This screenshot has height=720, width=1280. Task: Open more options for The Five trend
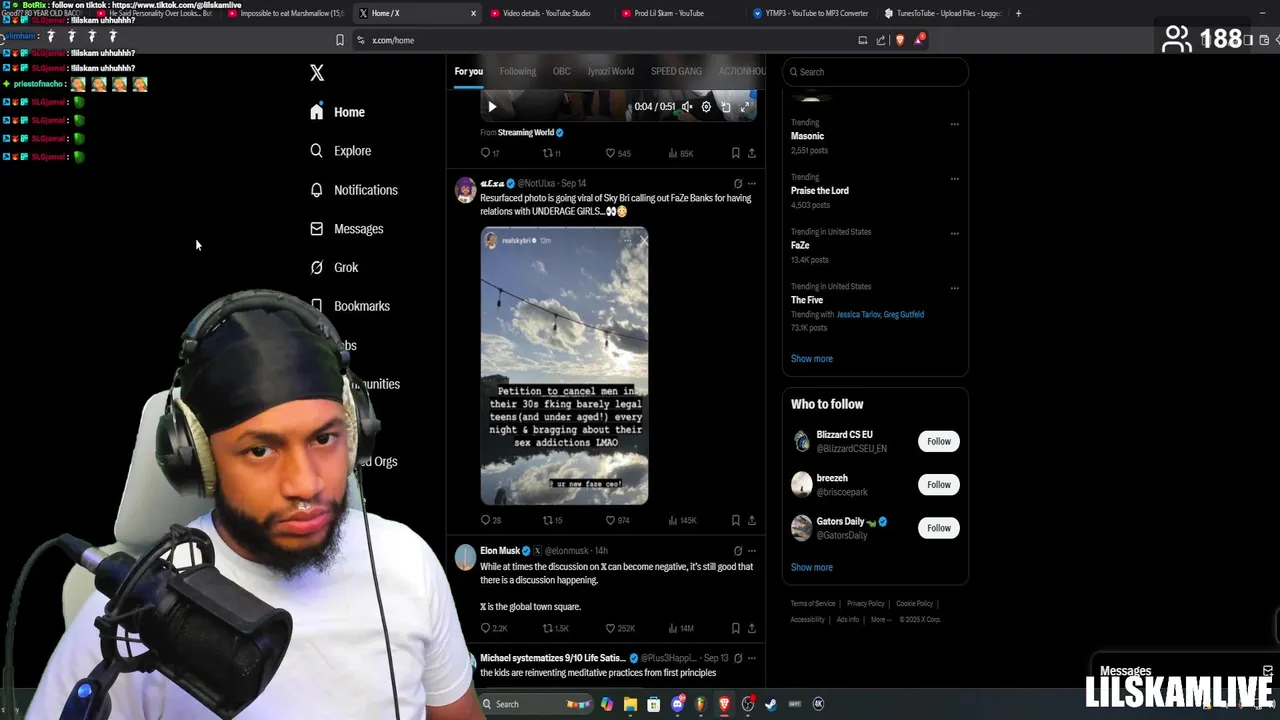[955, 288]
